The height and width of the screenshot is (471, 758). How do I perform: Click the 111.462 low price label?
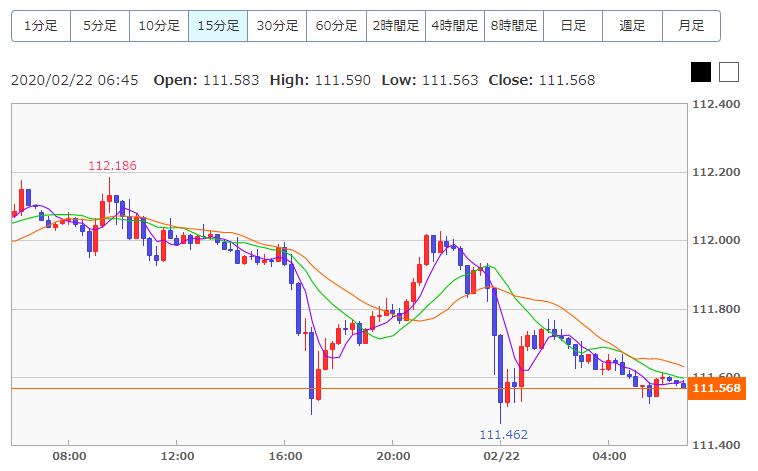click(x=503, y=435)
